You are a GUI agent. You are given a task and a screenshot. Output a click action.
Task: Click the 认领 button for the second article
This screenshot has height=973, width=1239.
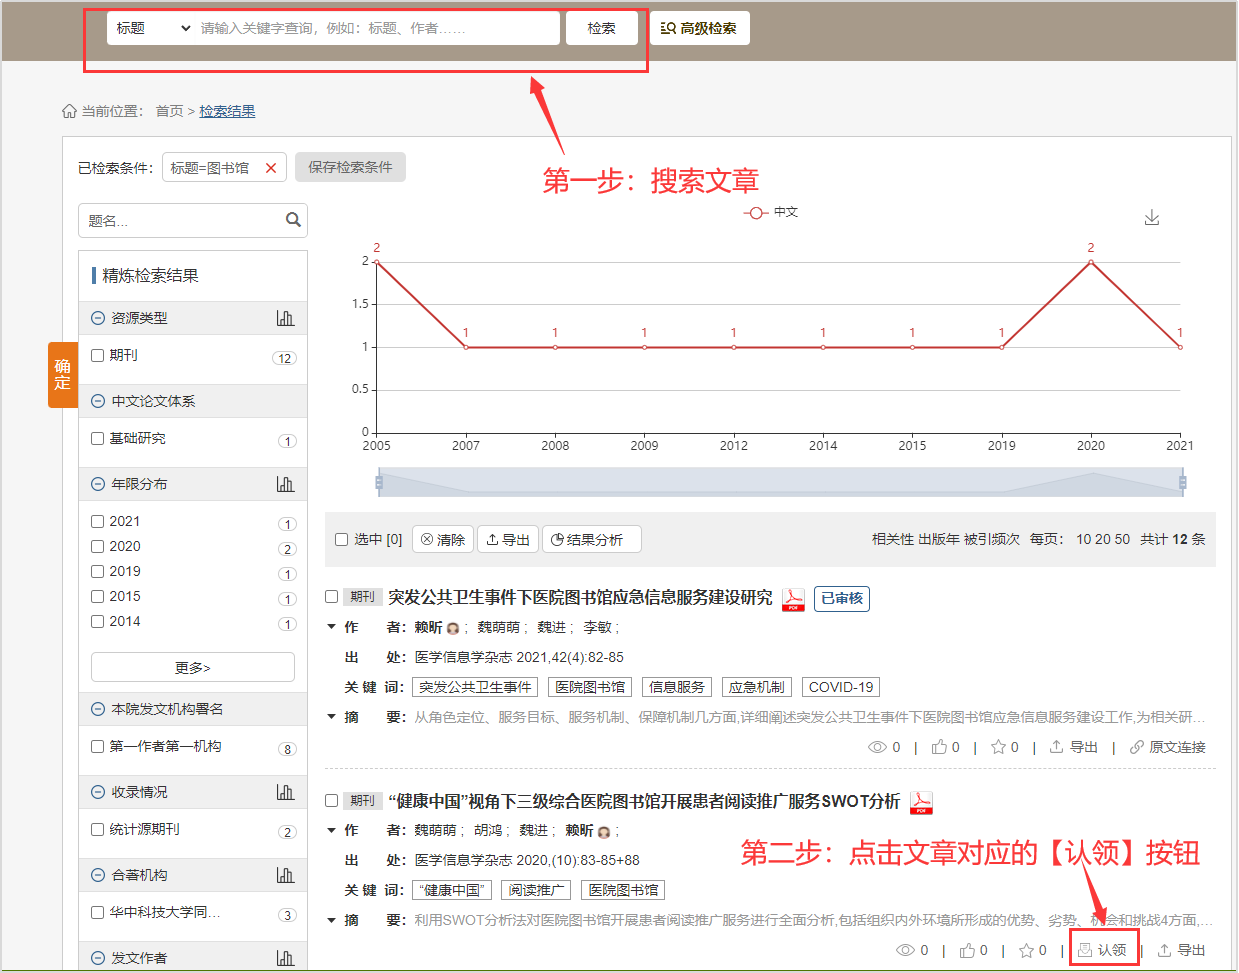click(x=1103, y=950)
